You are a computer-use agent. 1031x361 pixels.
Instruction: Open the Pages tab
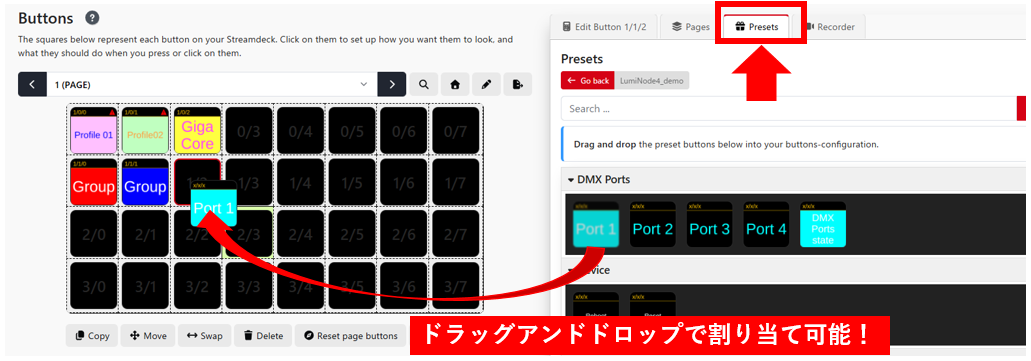pos(690,27)
